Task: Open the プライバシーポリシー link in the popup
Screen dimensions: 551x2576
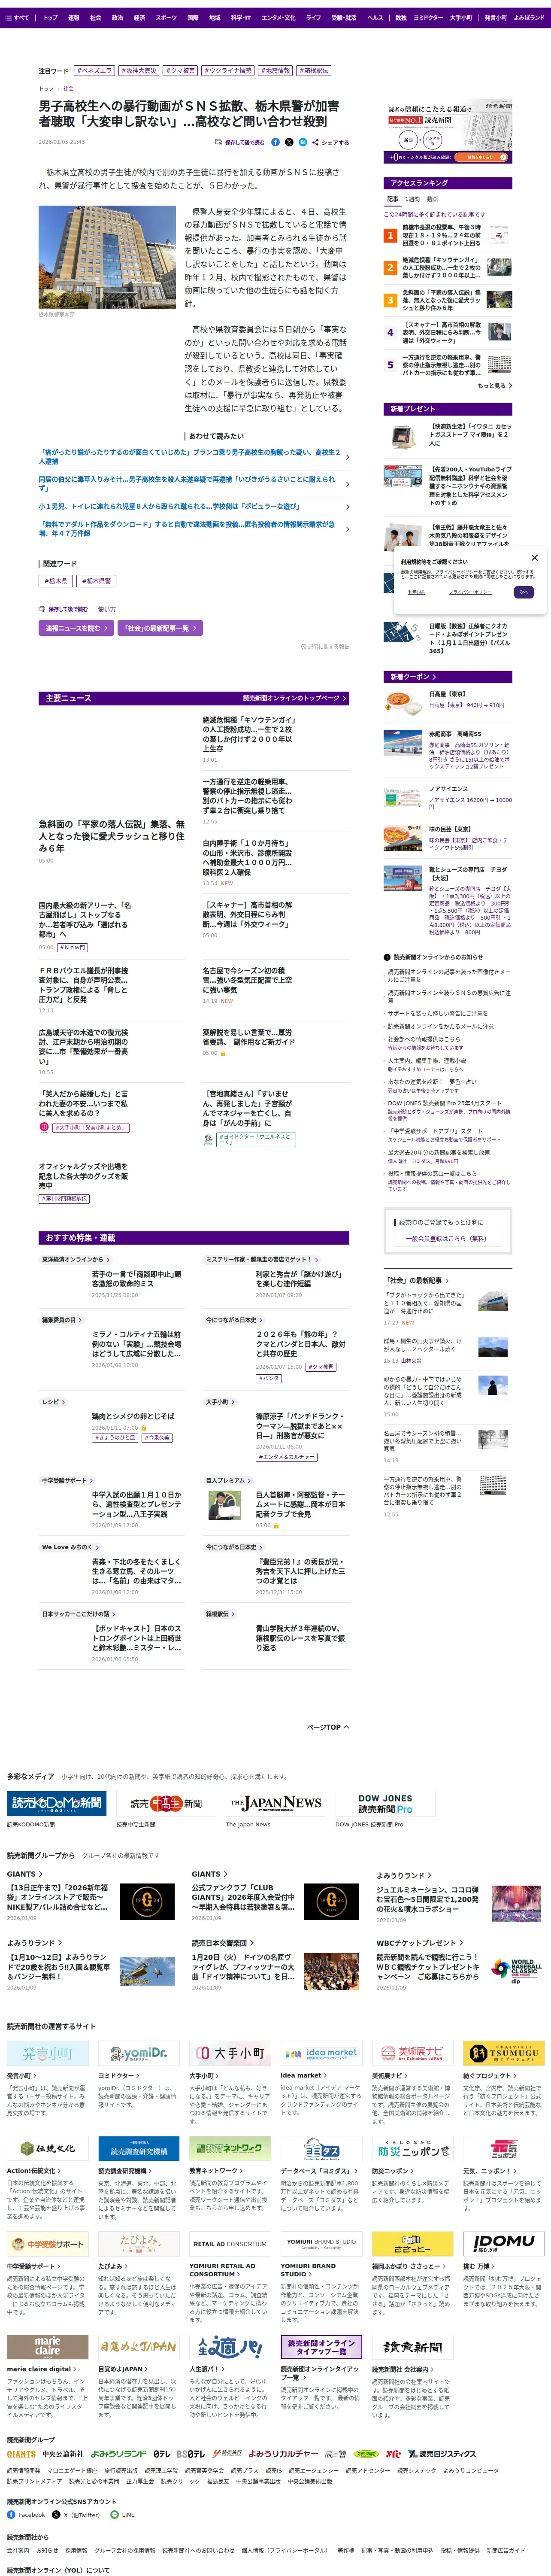Action: 469,592
